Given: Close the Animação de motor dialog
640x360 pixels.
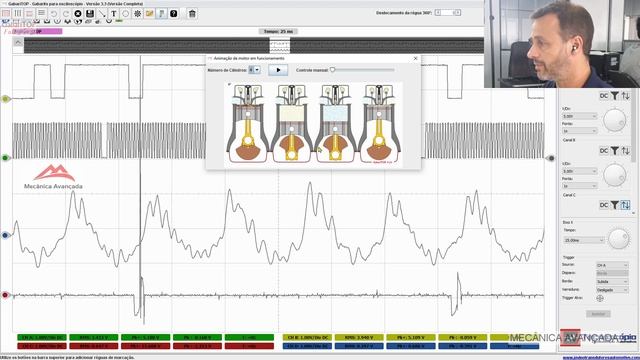Looking at the screenshot, I should click(x=416, y=58).
